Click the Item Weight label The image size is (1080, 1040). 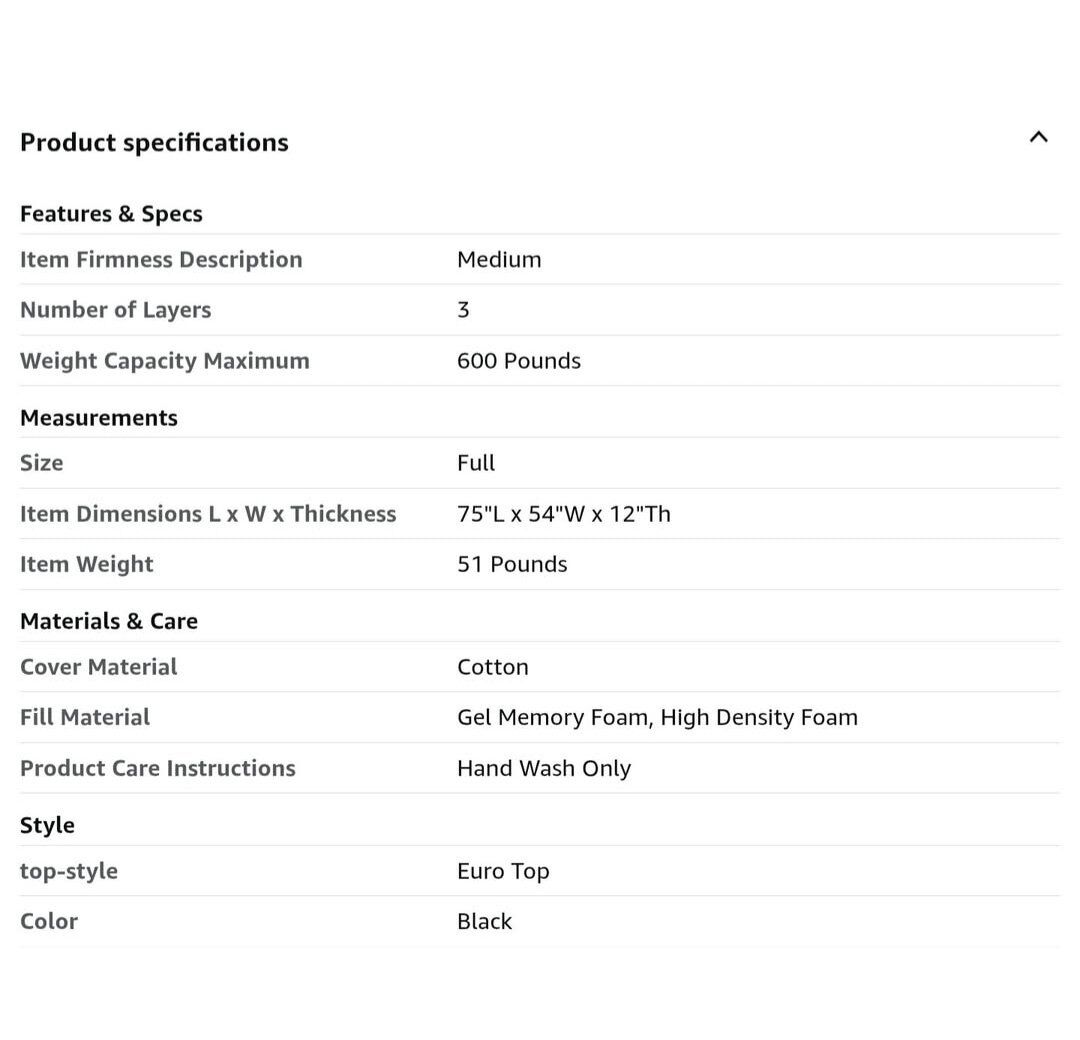(x=87, y=564)
